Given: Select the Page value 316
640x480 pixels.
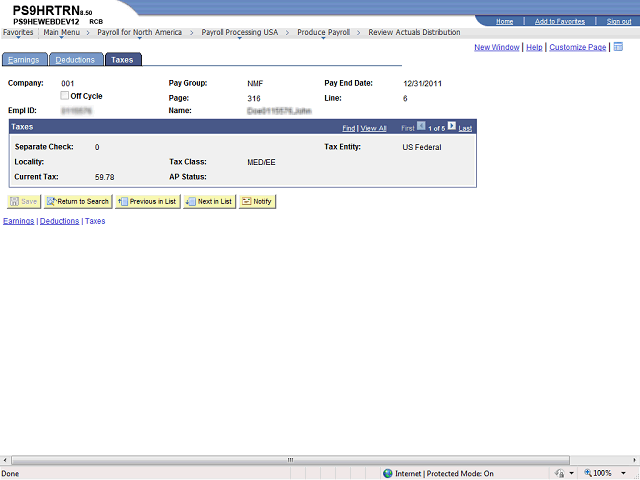Looking at the screenshot, I should (x=253, y=98).
